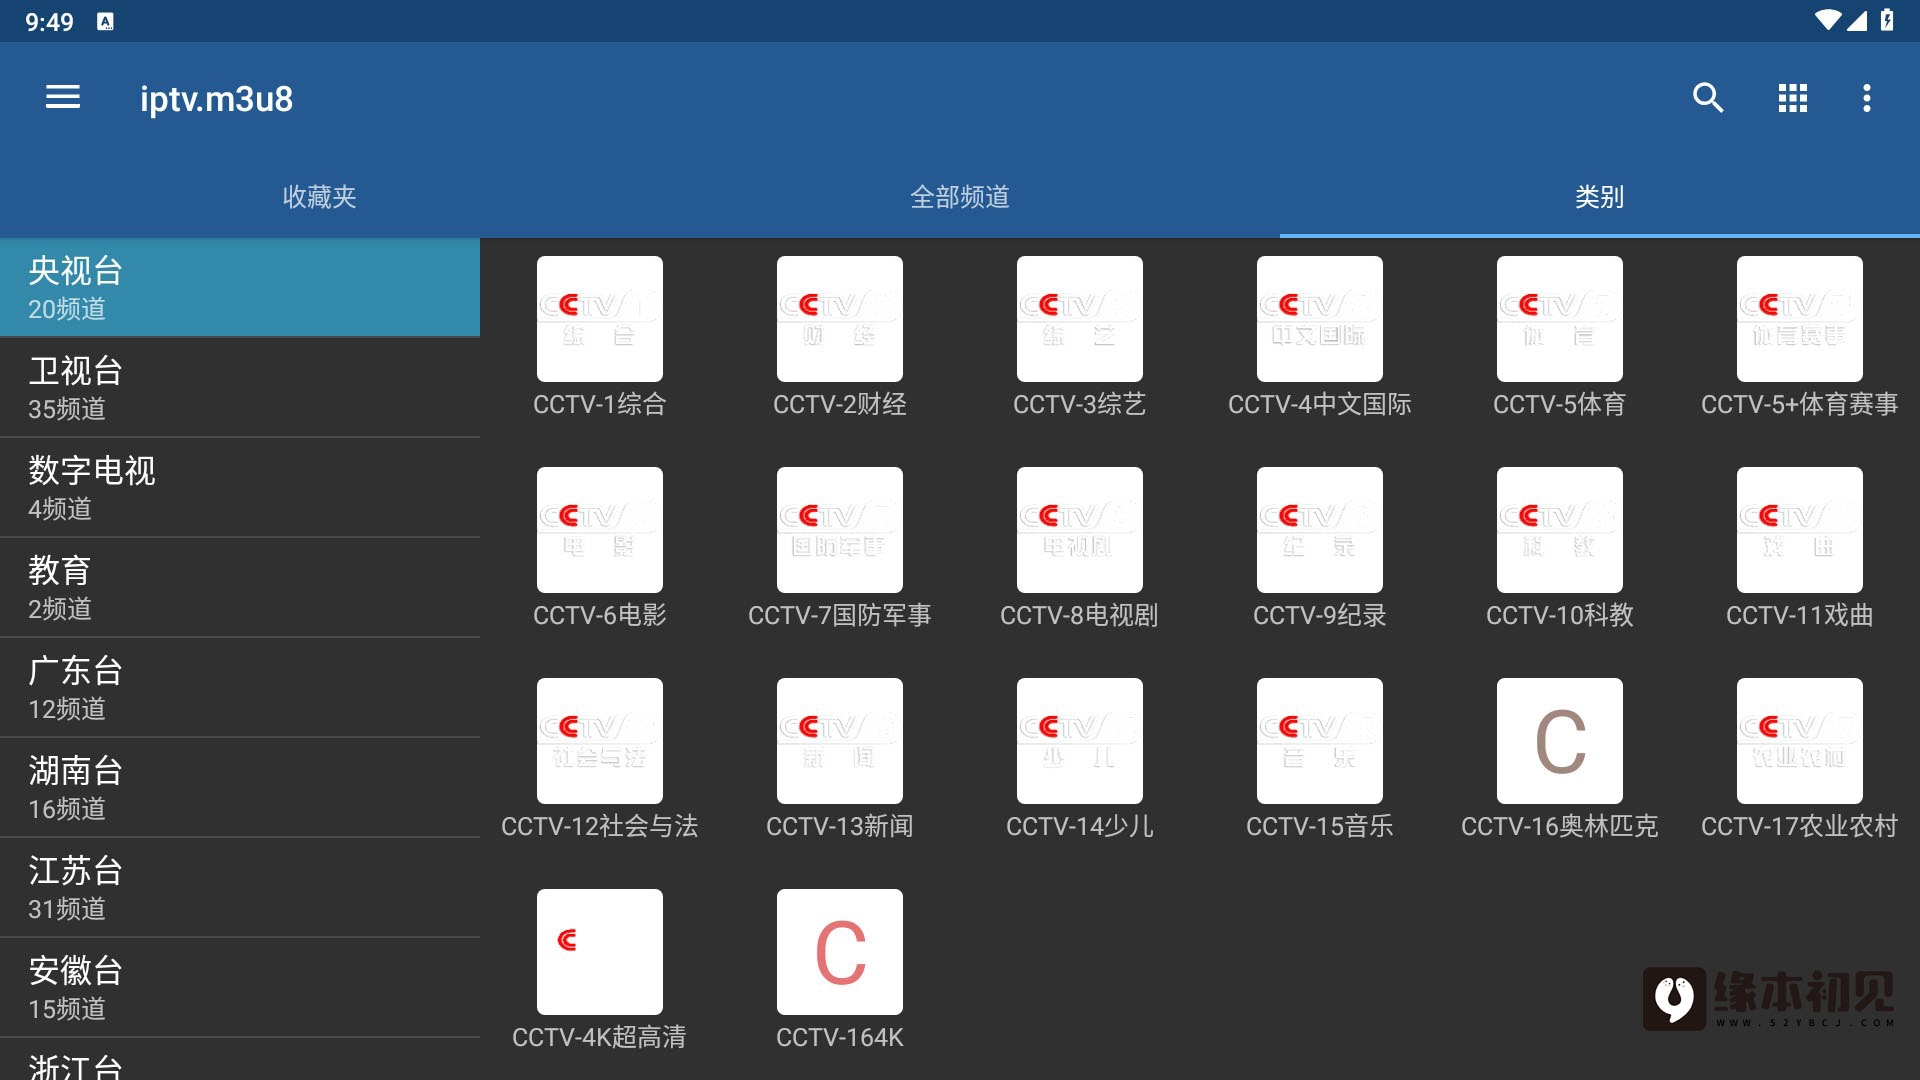Open the CCTV-15音乐 channel logo
The height and width of the screenshot is (1080, 1920).
1320,741
